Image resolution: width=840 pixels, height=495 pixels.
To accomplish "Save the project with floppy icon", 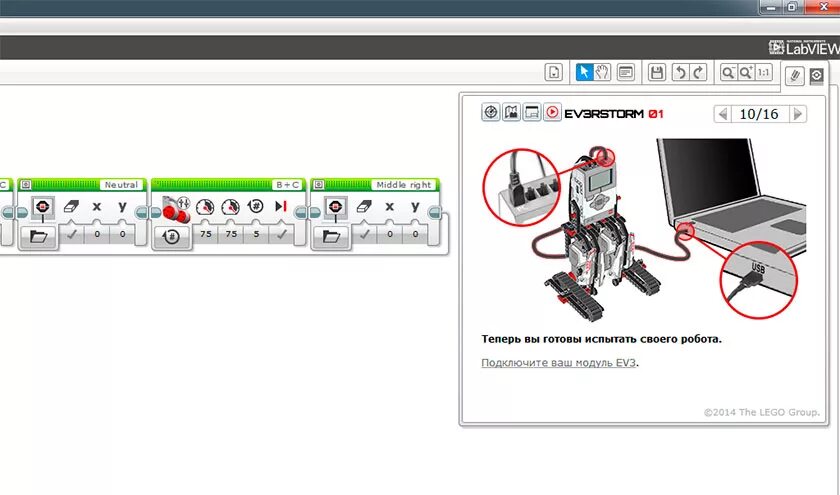I will (657, 72).
